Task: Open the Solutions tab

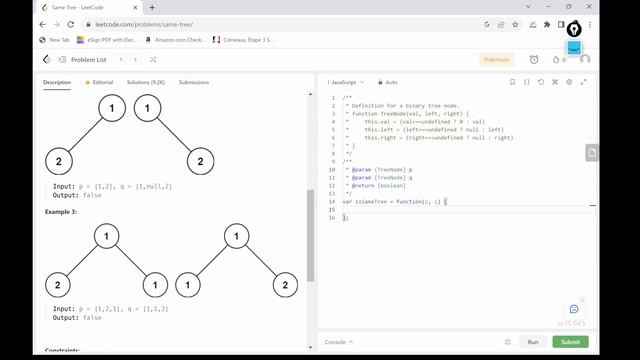Action: click(x=146, y=82)
